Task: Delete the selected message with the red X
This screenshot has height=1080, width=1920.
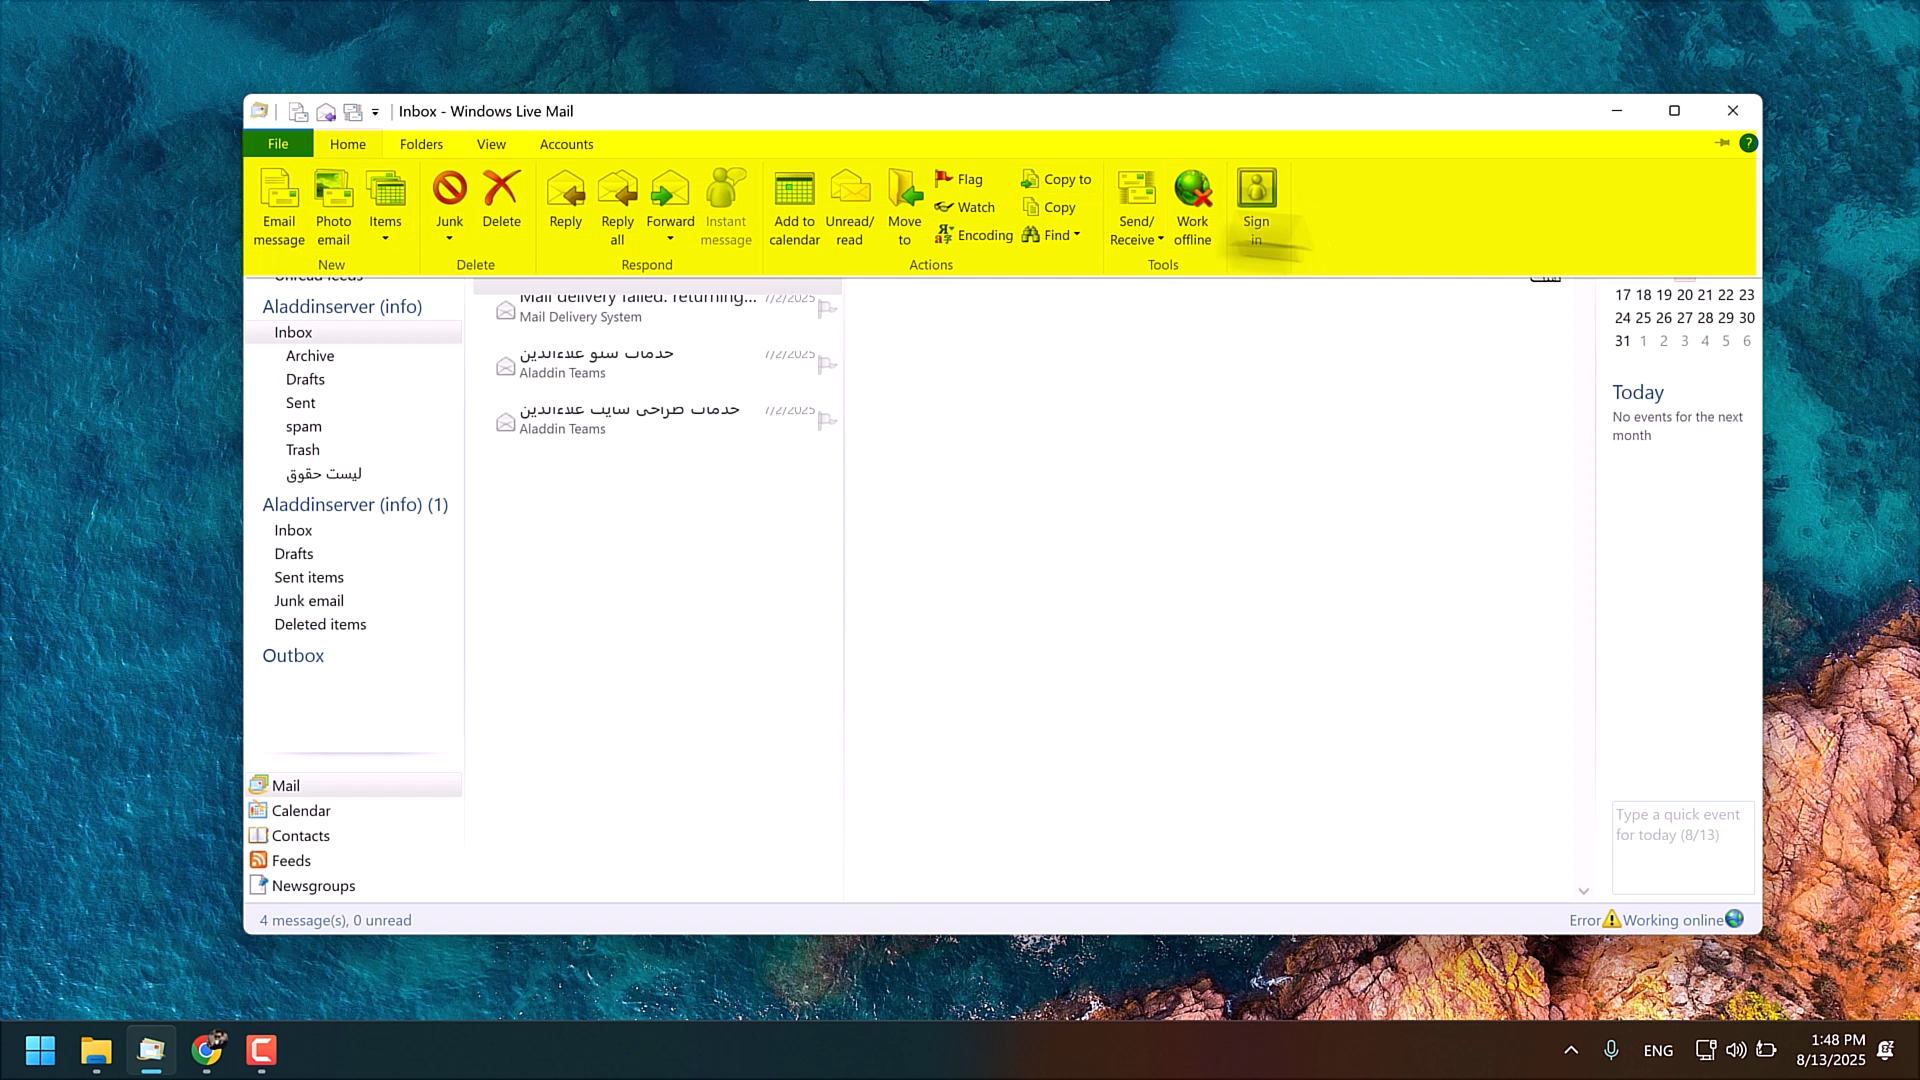Action: [501, 200]
